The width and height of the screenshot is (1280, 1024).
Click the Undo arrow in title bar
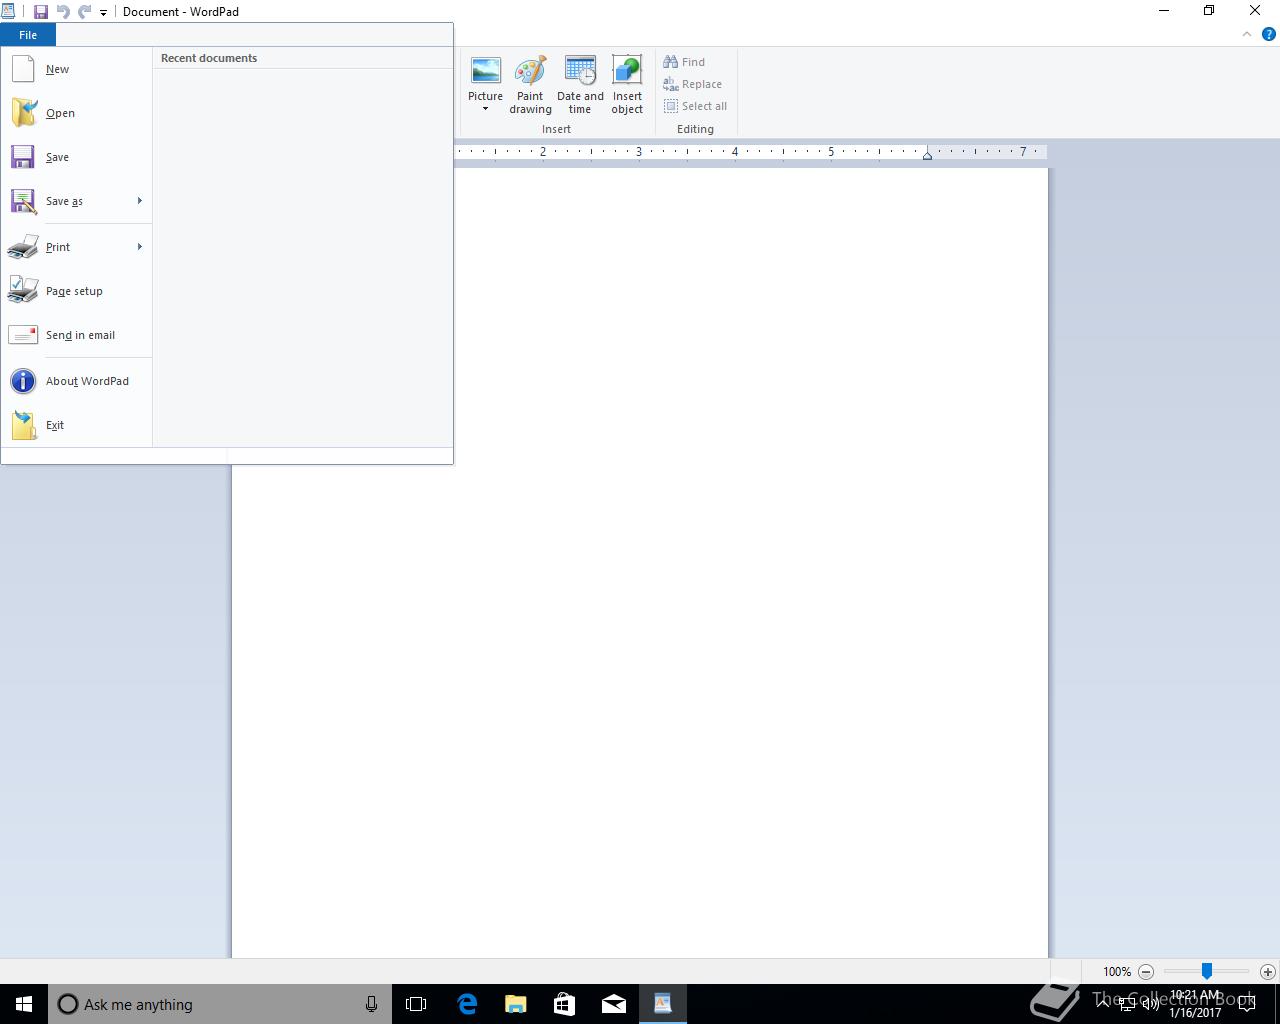(63, 12)
